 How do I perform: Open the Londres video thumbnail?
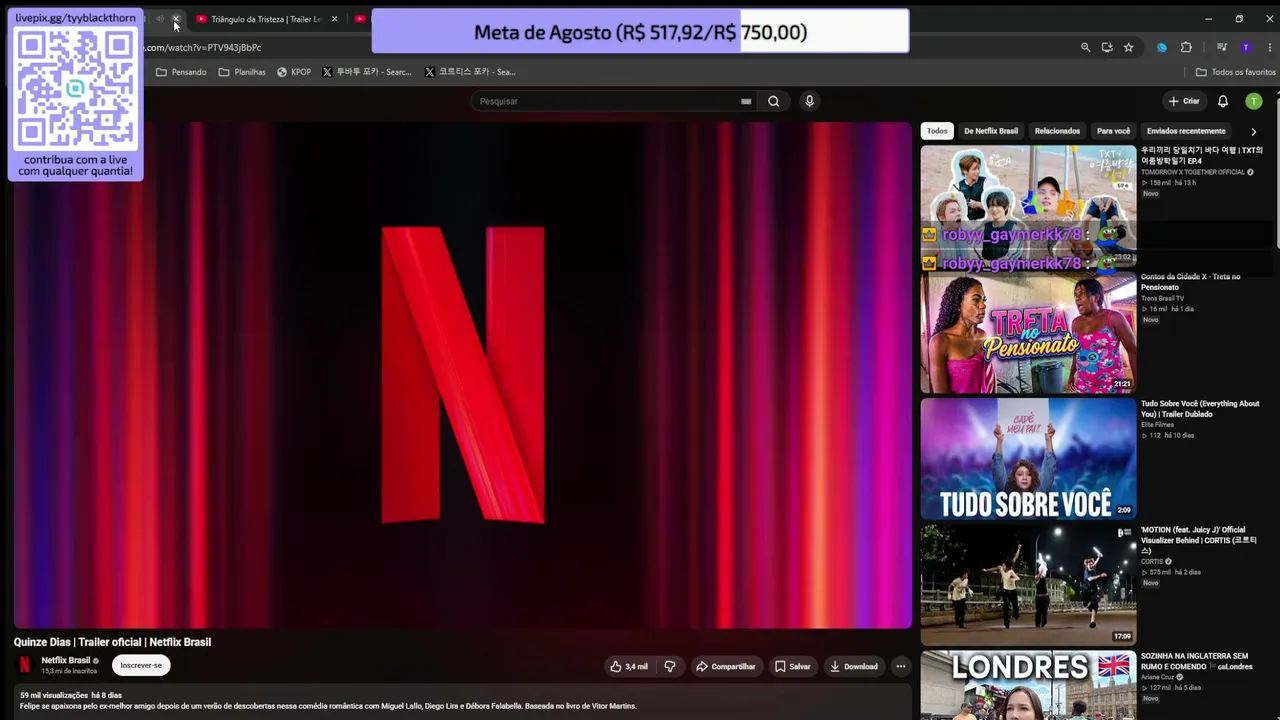tap(1028, 686)
